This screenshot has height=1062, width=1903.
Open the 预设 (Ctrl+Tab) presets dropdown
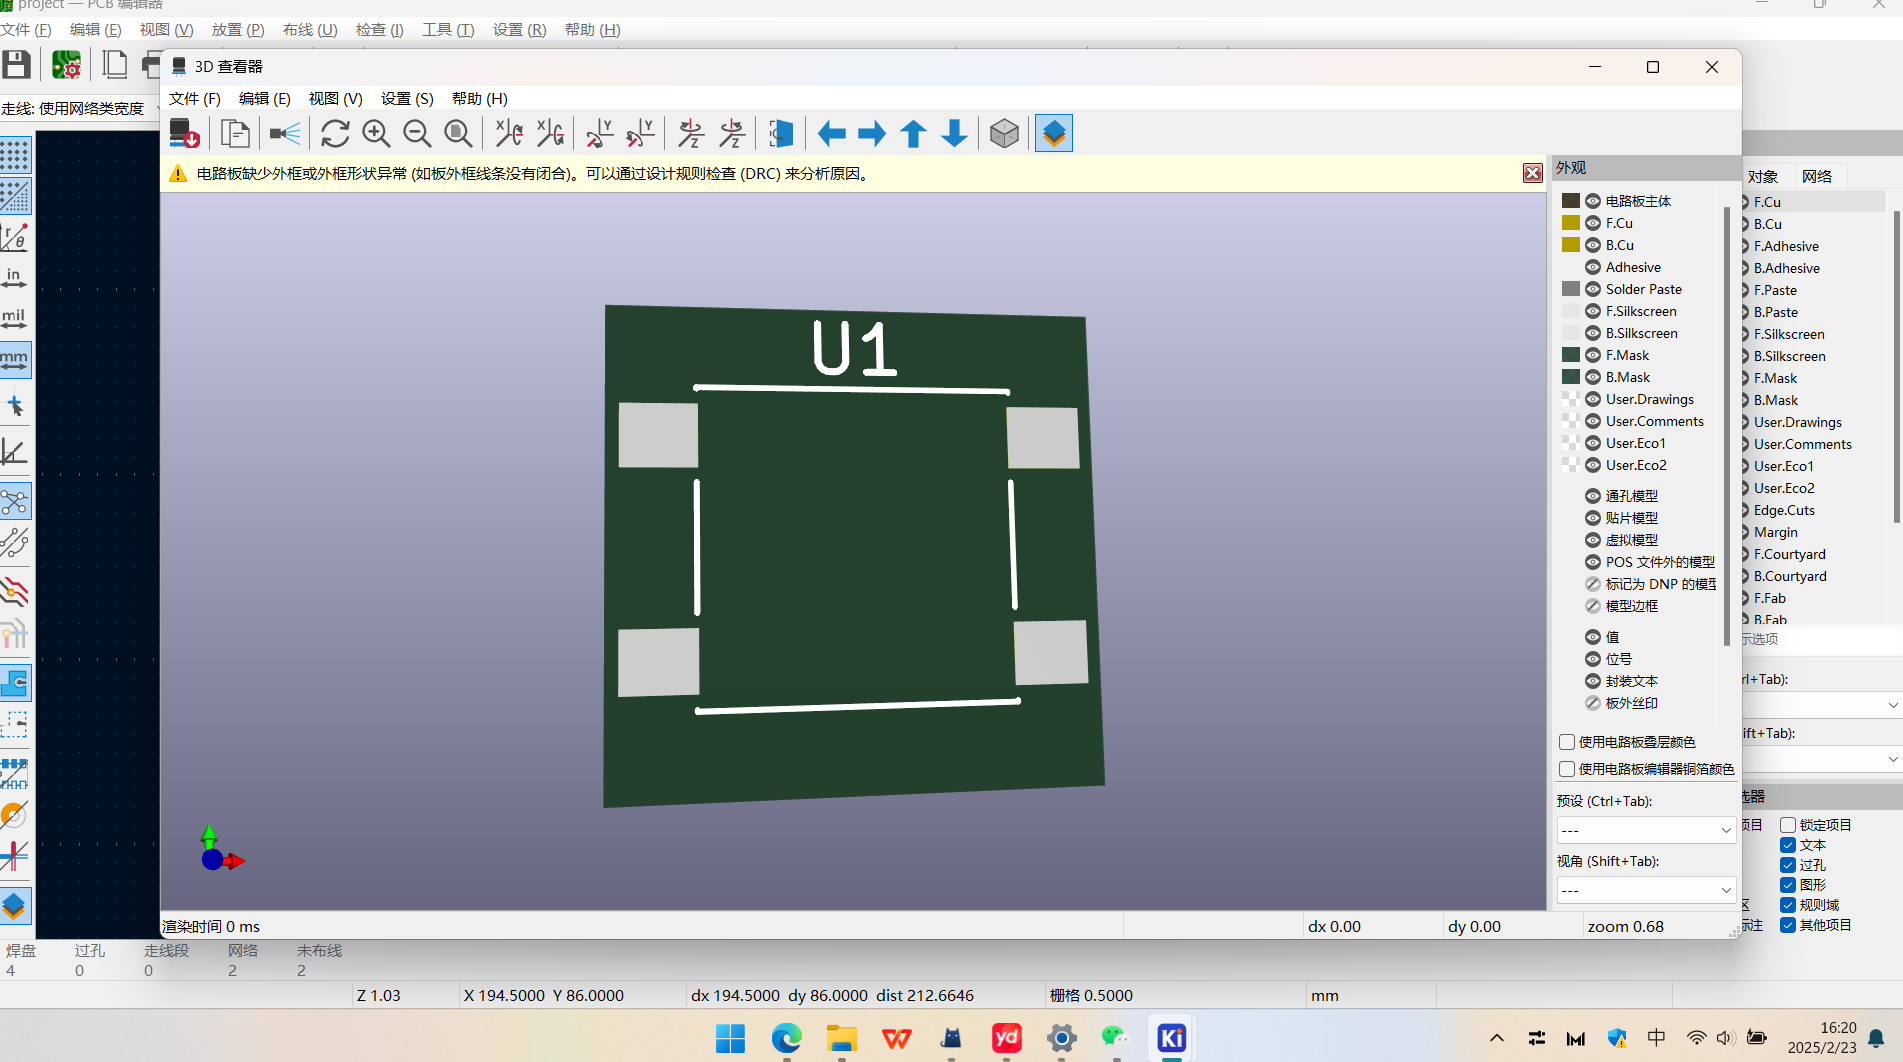[x=1646, y=830]
